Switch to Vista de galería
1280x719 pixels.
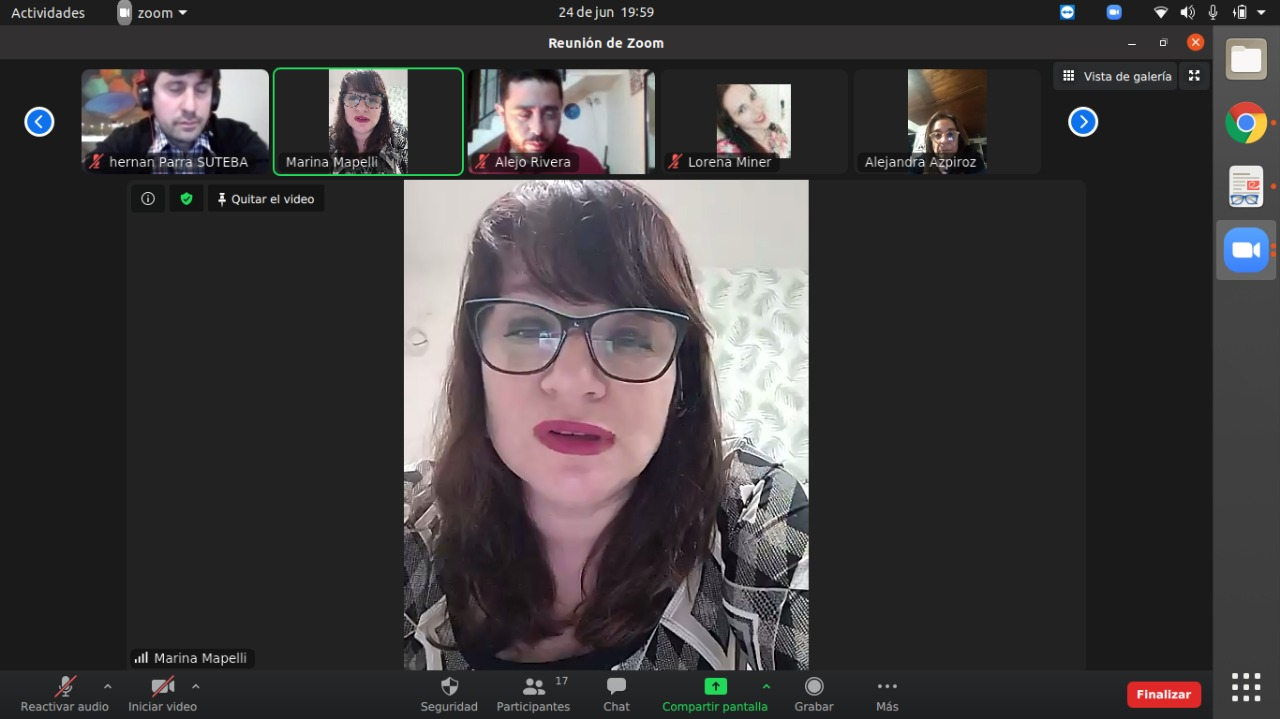click(1116, 76)
